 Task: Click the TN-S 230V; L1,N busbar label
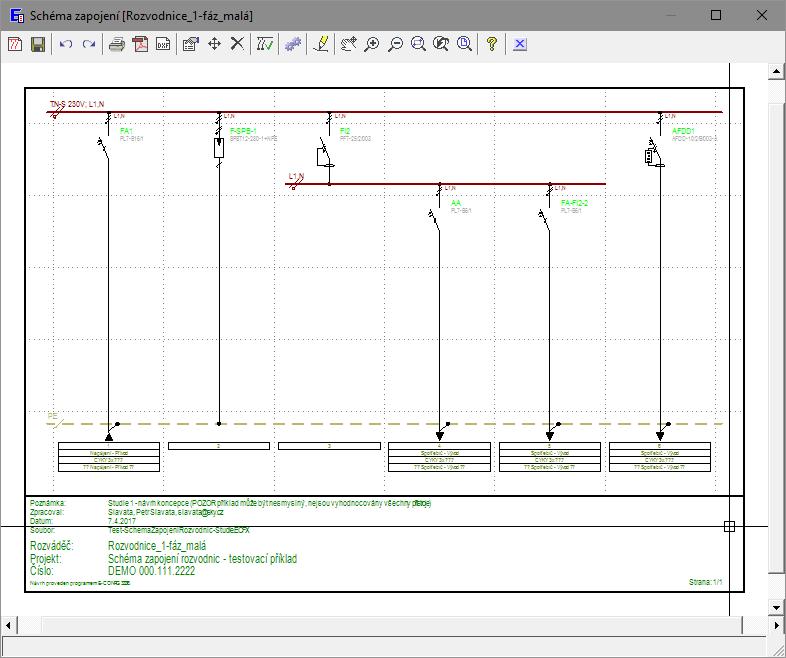pyautogui.click(x=77, y=104)
